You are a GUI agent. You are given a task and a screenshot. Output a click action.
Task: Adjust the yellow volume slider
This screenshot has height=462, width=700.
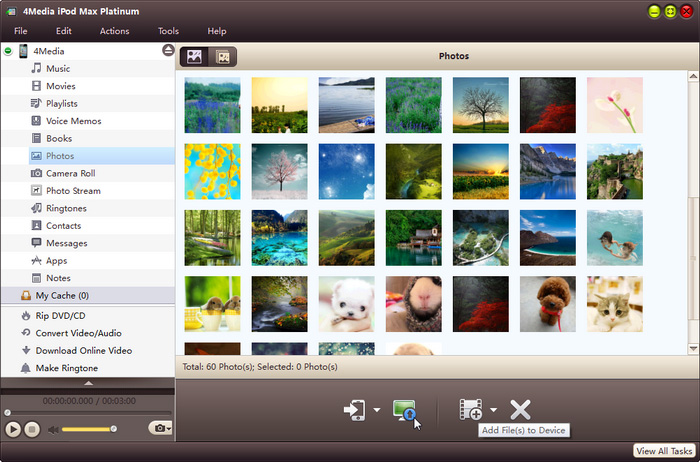[88, 429]
